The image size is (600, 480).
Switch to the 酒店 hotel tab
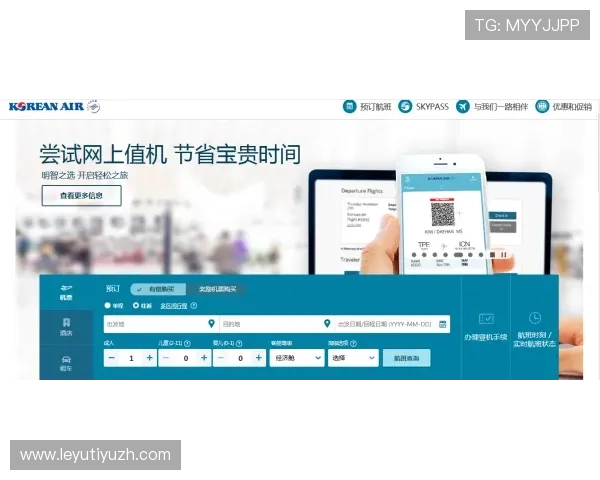(x=66, y=327)
